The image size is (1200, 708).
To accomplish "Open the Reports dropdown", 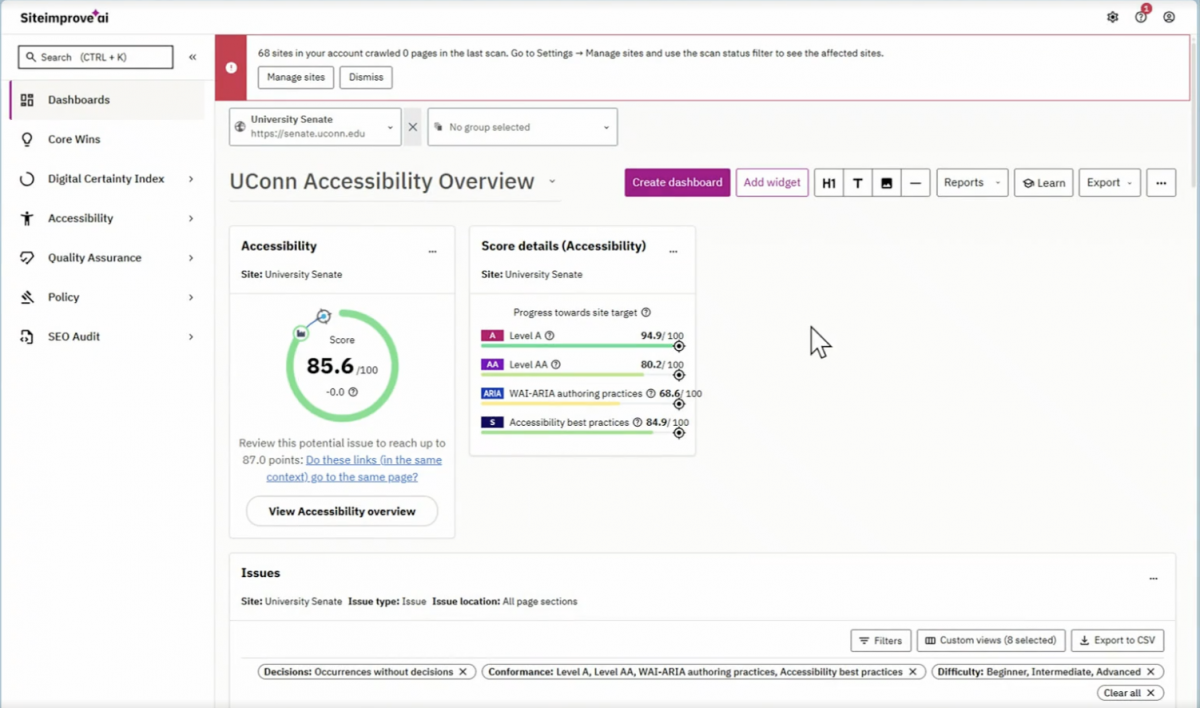I will click(x=972, y=183).
